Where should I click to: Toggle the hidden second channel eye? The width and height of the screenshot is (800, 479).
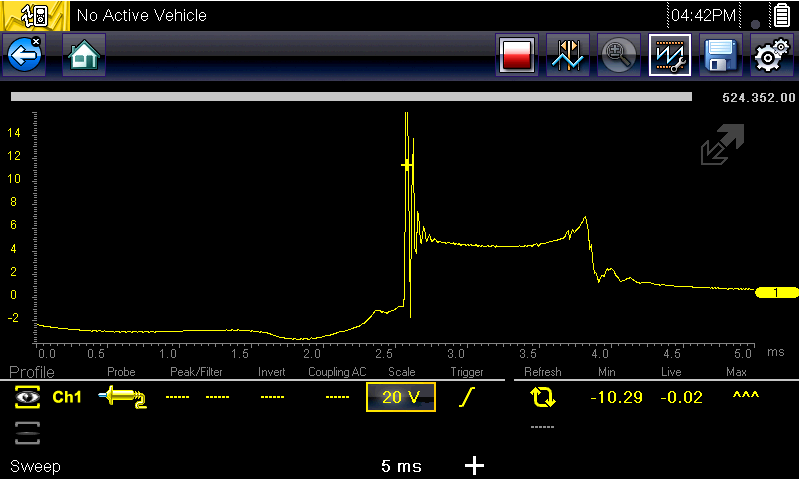tap(28, 434)
